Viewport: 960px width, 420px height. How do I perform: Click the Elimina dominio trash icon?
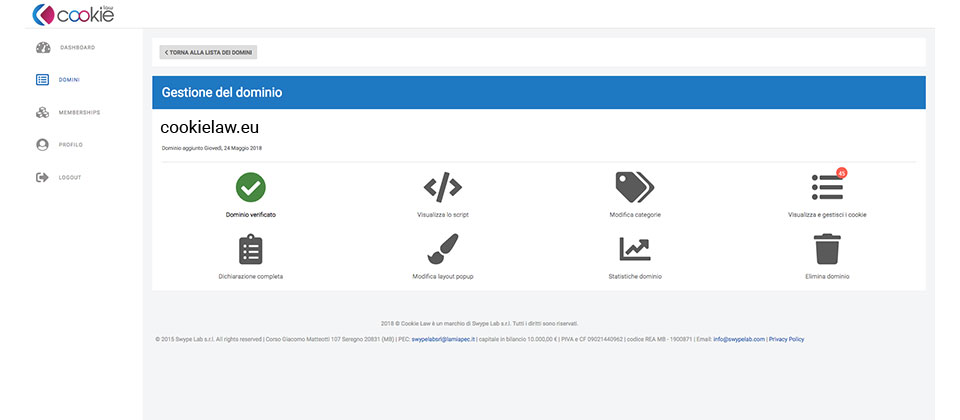point(827,249)
